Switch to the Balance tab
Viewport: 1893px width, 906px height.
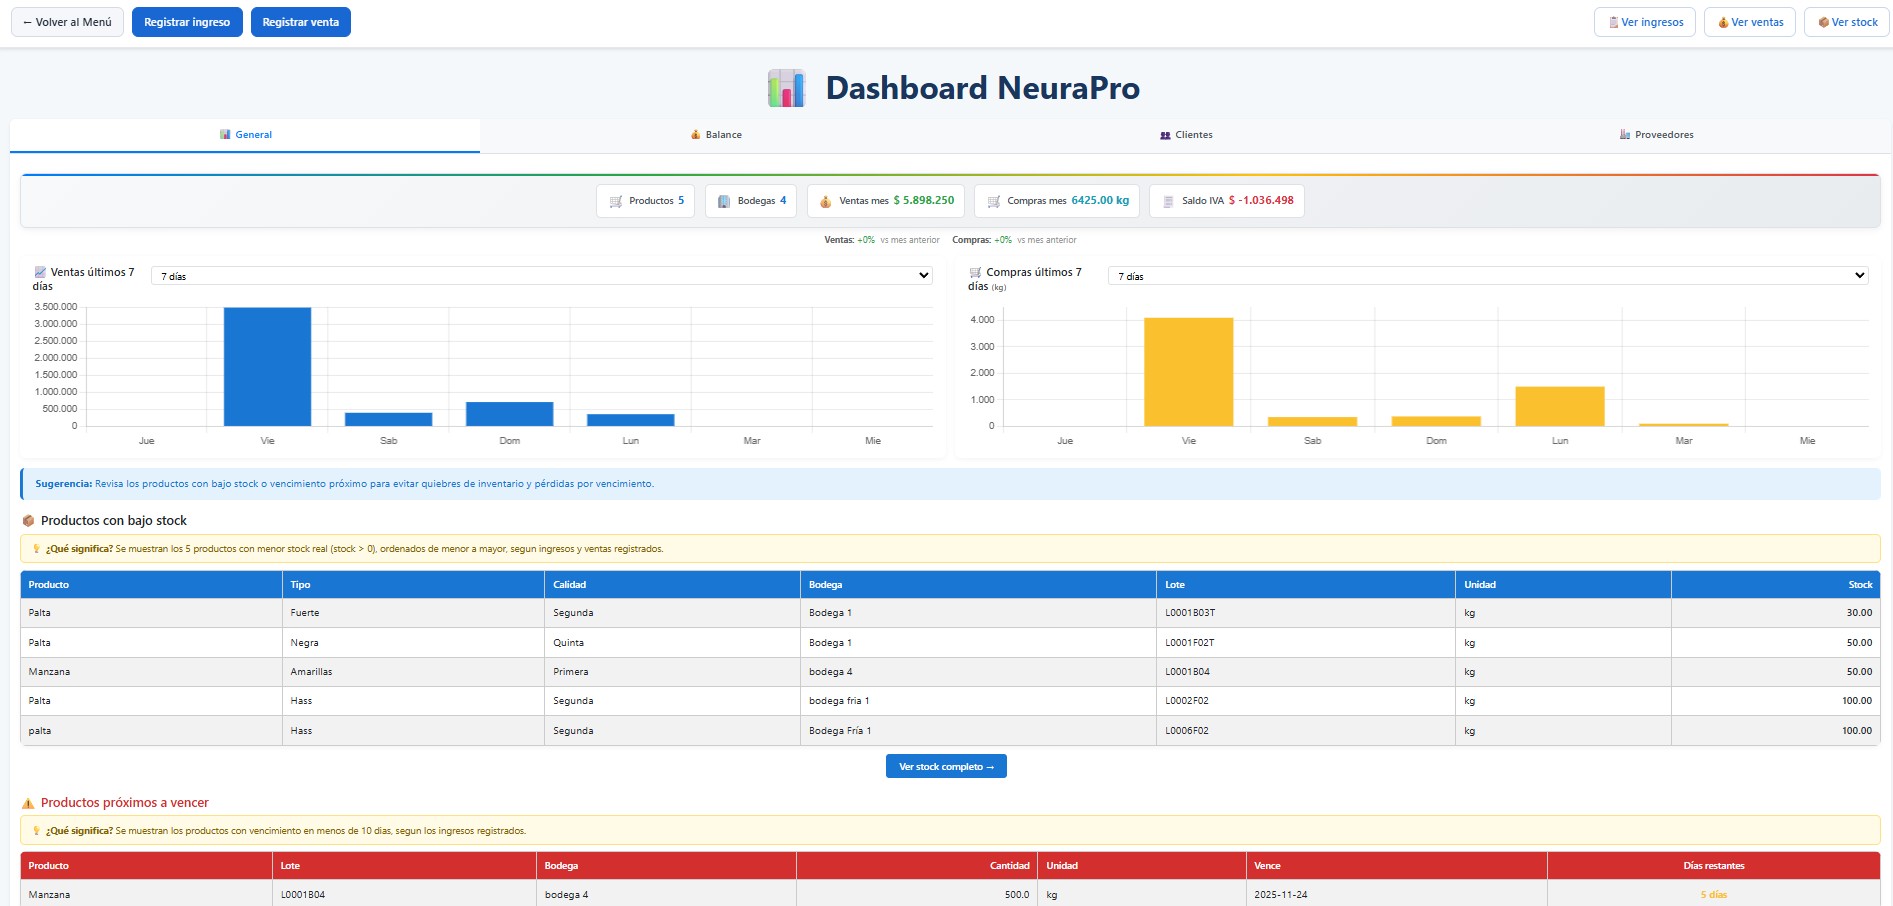(x=716, y=134)
